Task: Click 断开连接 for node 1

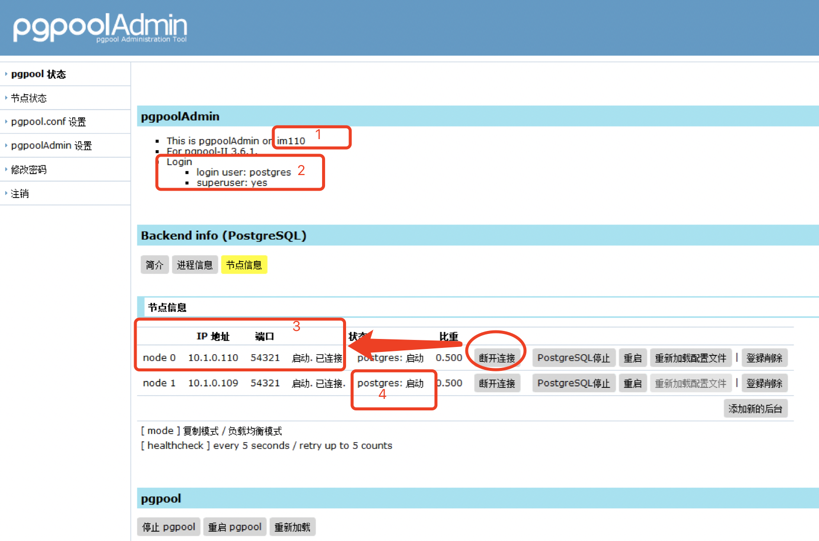Action: pyautogui.click(x=497, y=383)
